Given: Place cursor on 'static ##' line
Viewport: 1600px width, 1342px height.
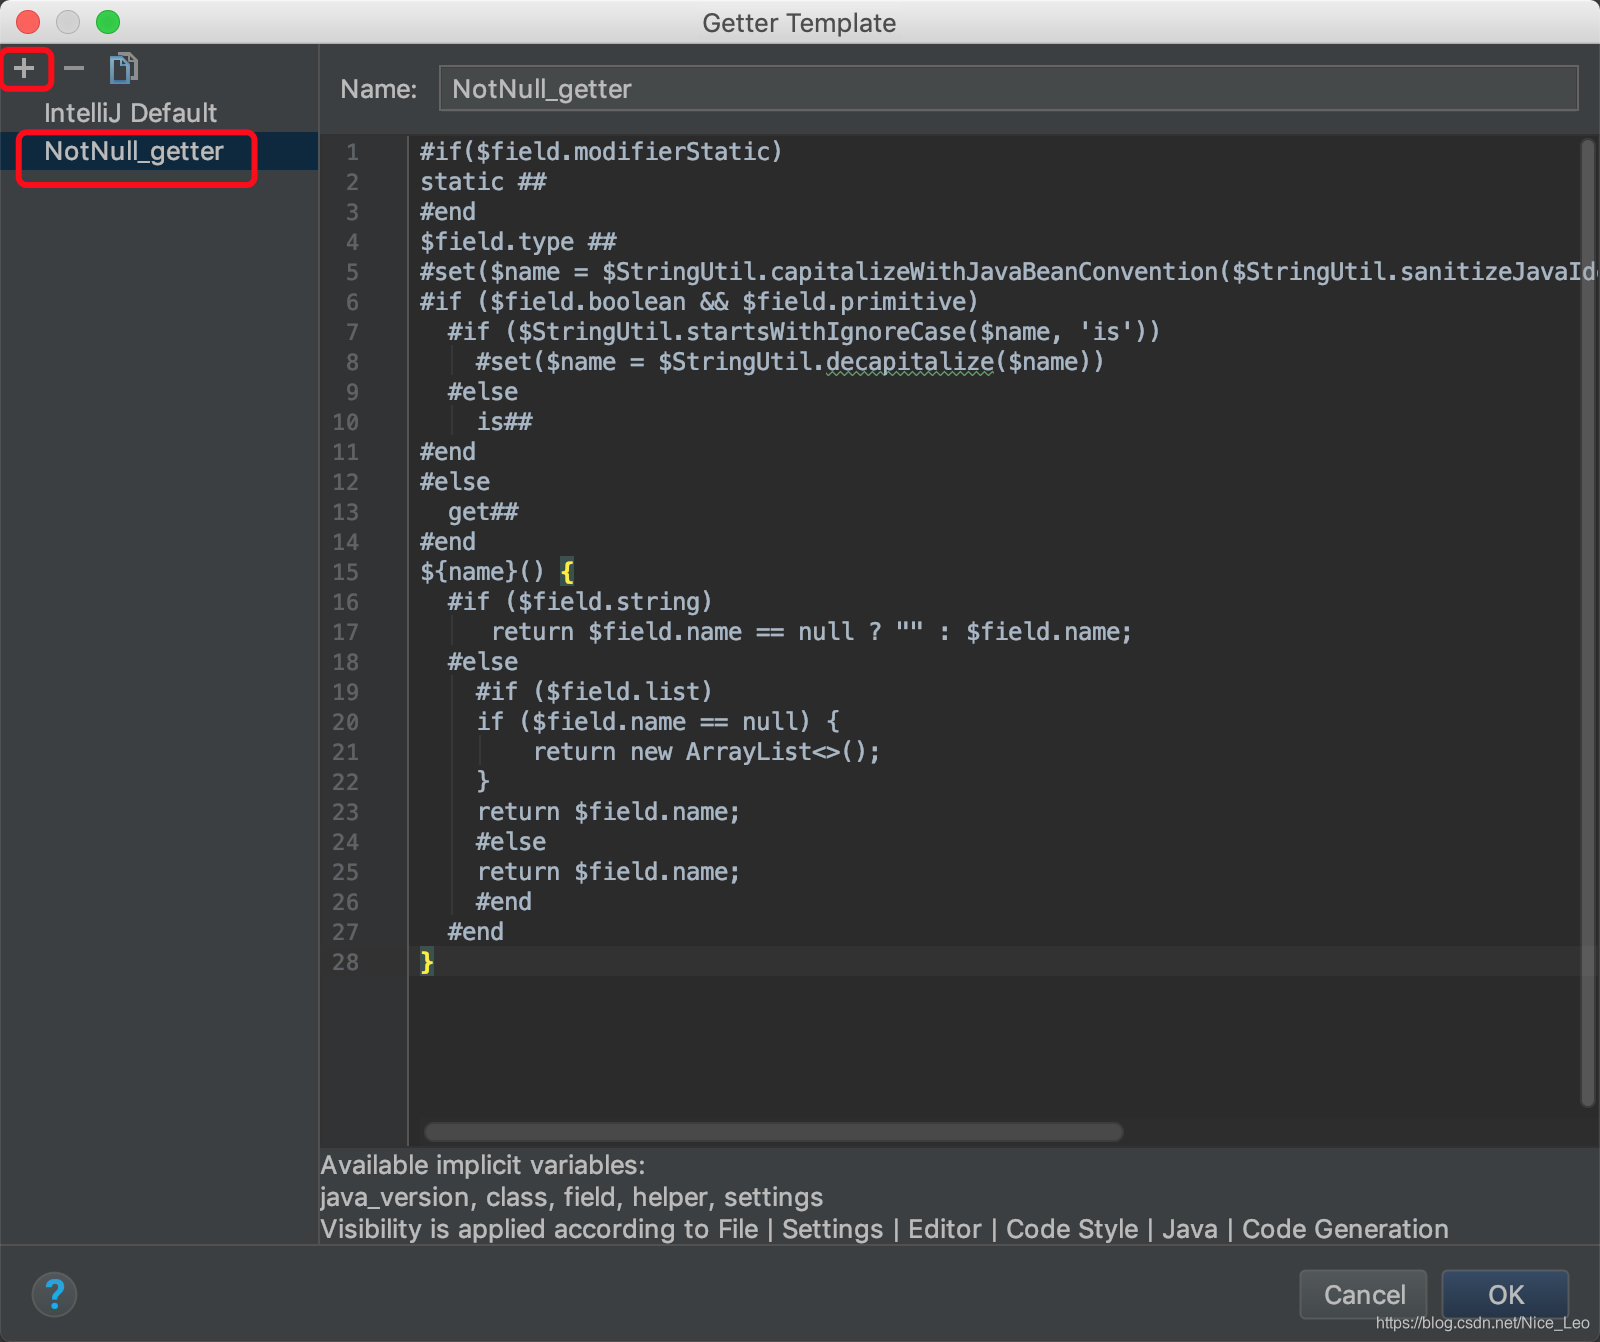Looking at the screenshot, I should (483, 182).
